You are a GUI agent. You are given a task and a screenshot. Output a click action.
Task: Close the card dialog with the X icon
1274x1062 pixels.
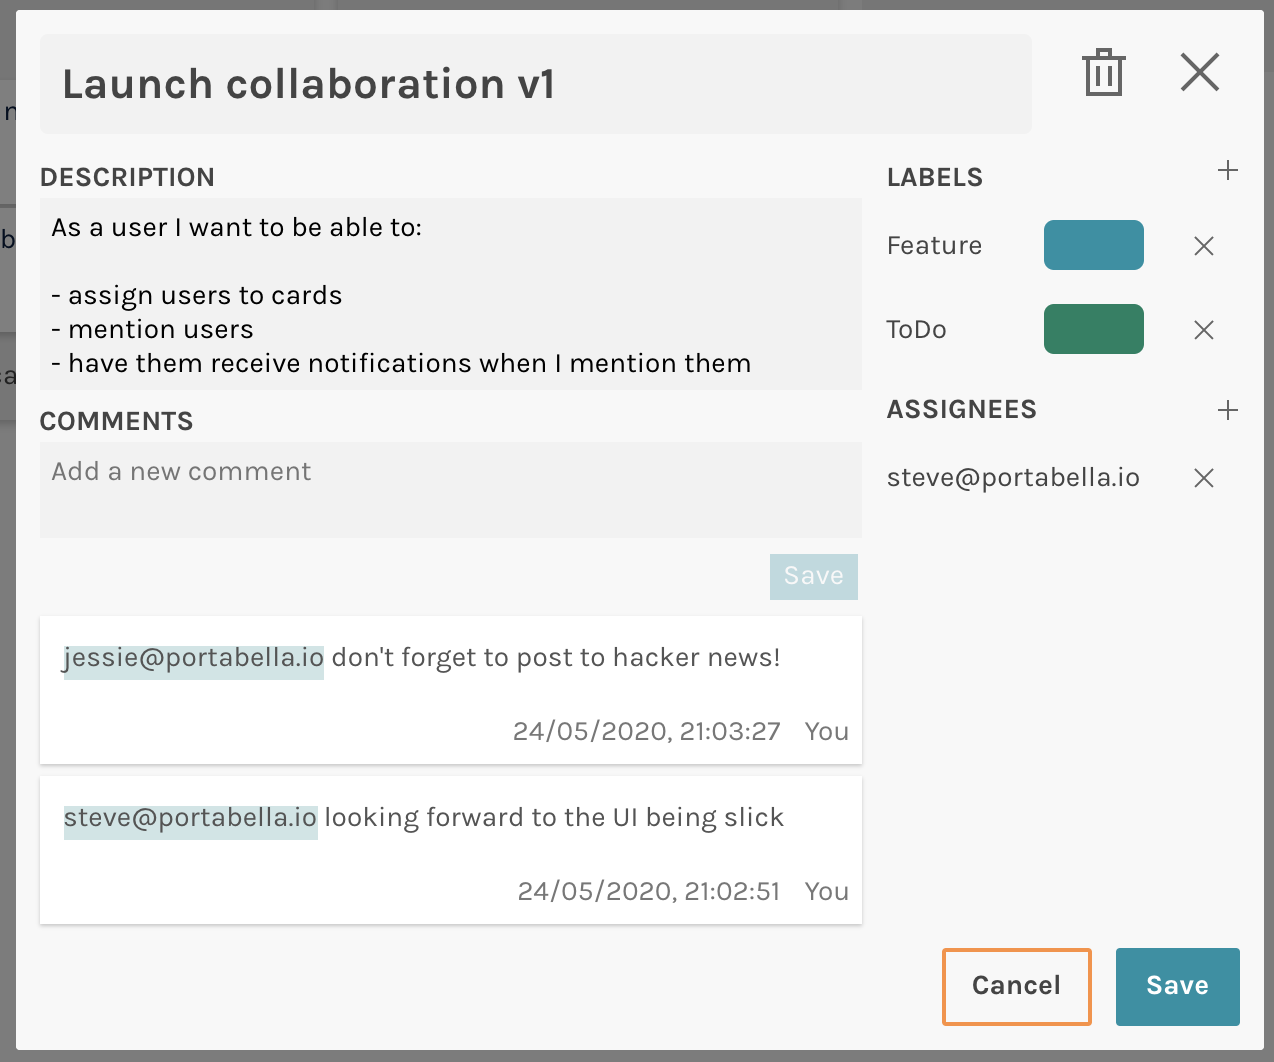click(1199, 72)
